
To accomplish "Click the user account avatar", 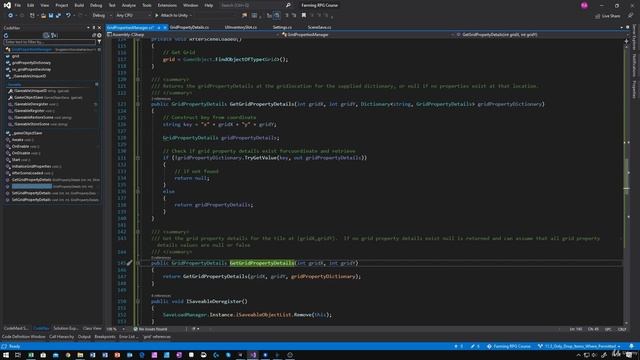I will [x=584, y=5].
